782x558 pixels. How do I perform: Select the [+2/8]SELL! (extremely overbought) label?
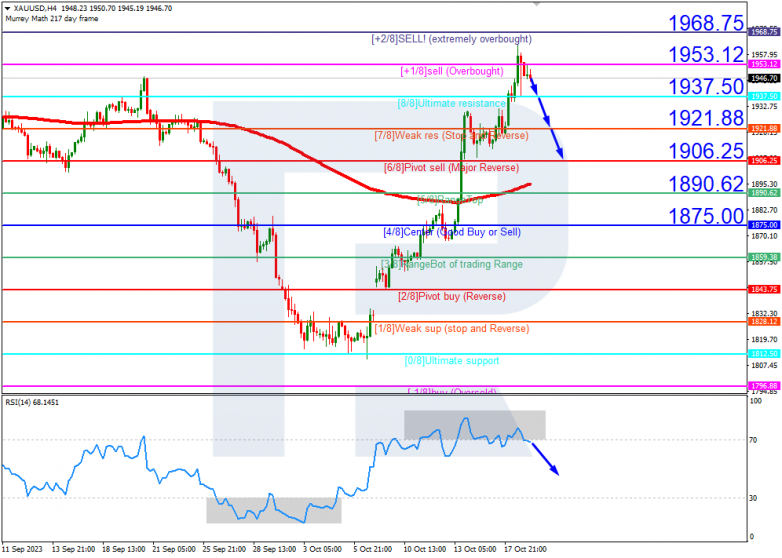point(451,39)
